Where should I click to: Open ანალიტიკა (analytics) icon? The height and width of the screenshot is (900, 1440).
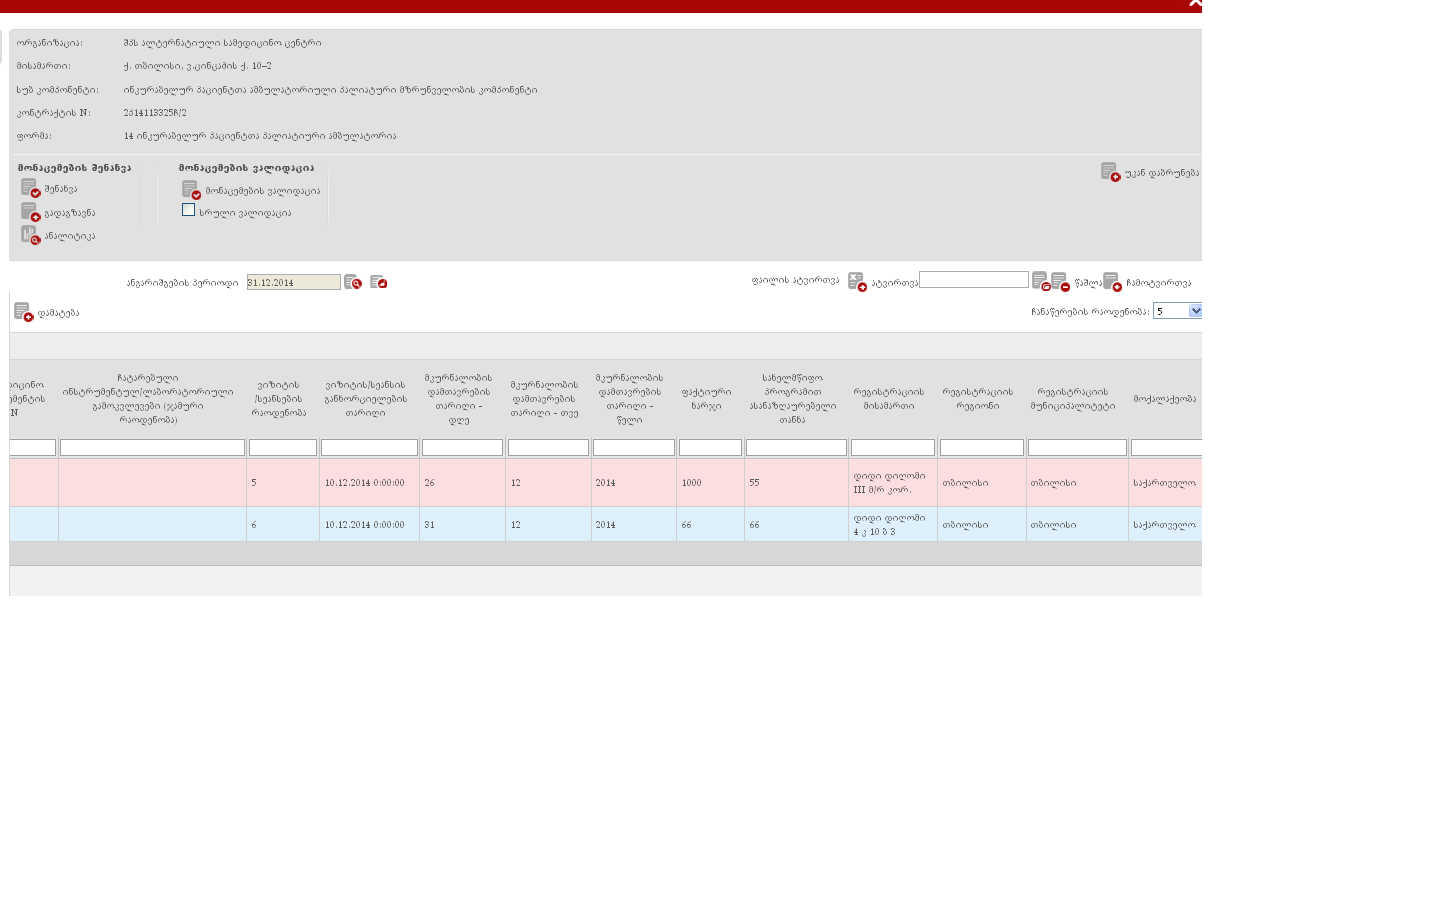tap(30, 235)
